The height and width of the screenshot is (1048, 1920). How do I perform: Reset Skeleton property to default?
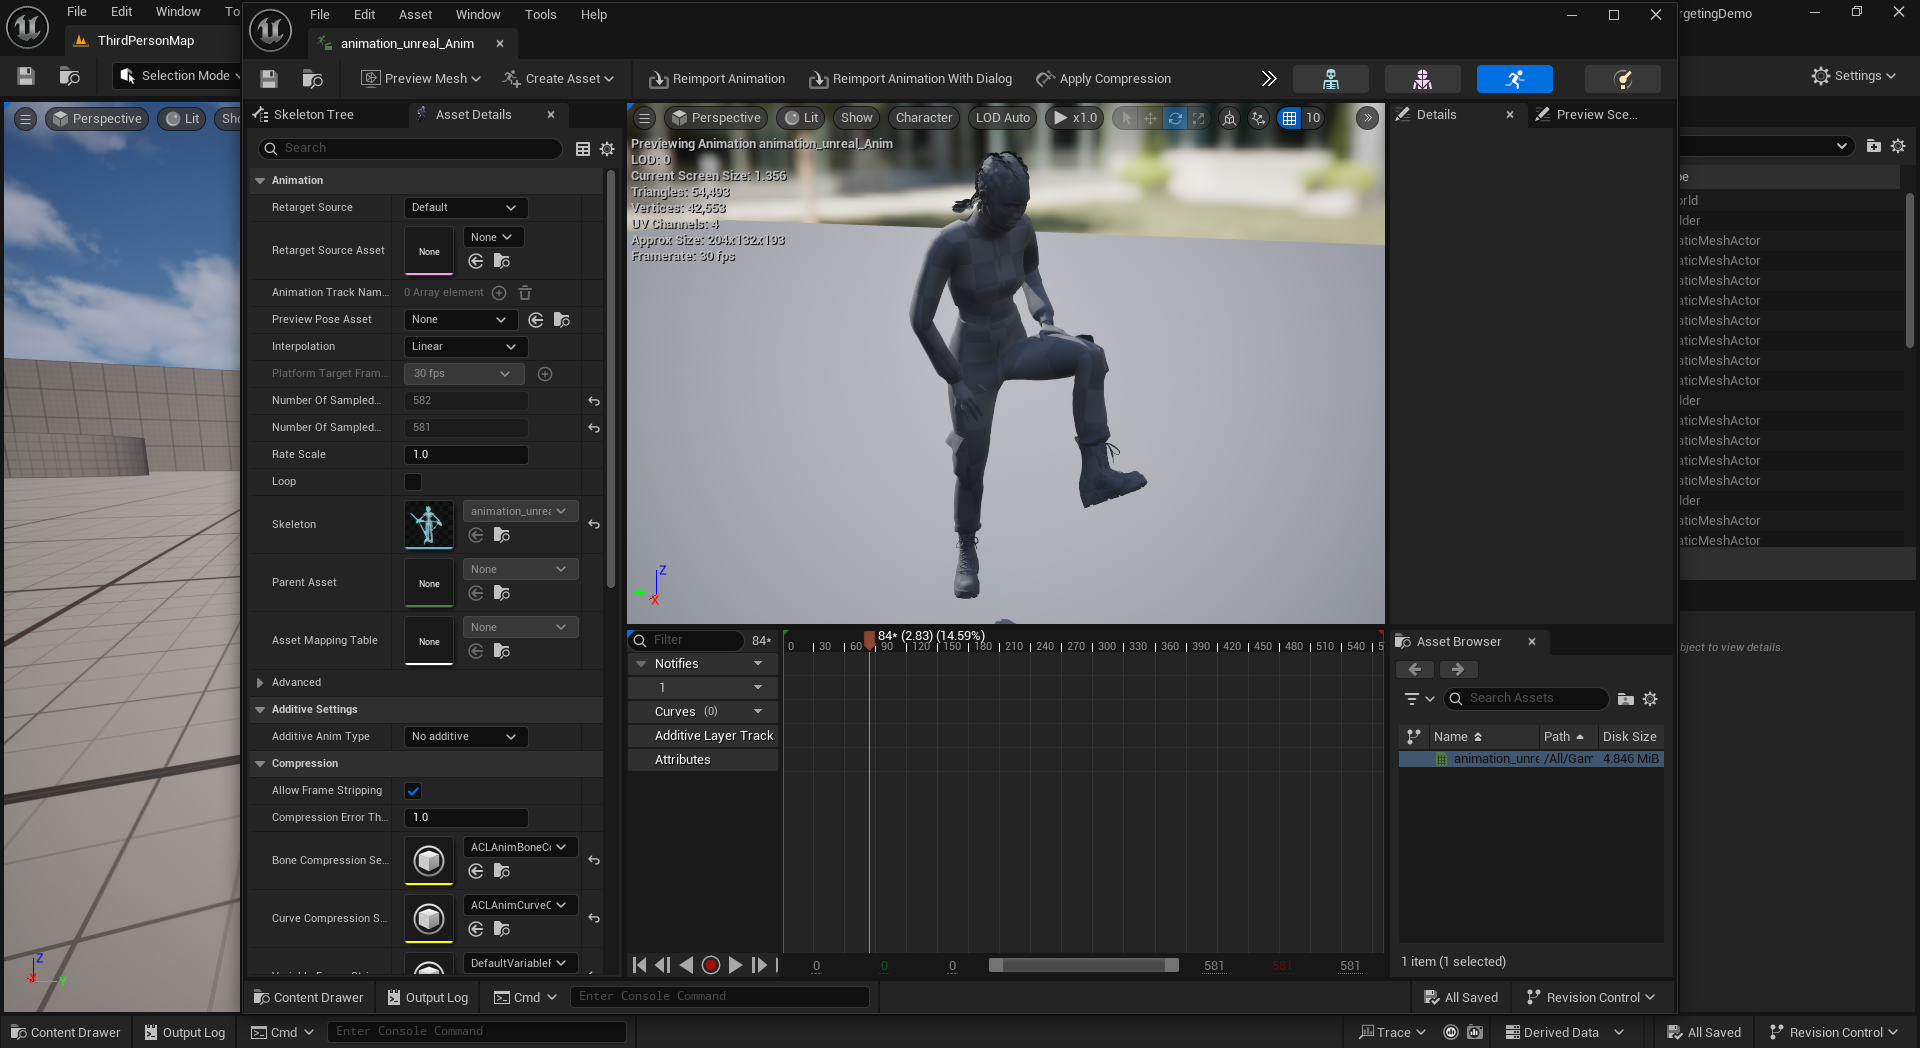click(594, 524)
